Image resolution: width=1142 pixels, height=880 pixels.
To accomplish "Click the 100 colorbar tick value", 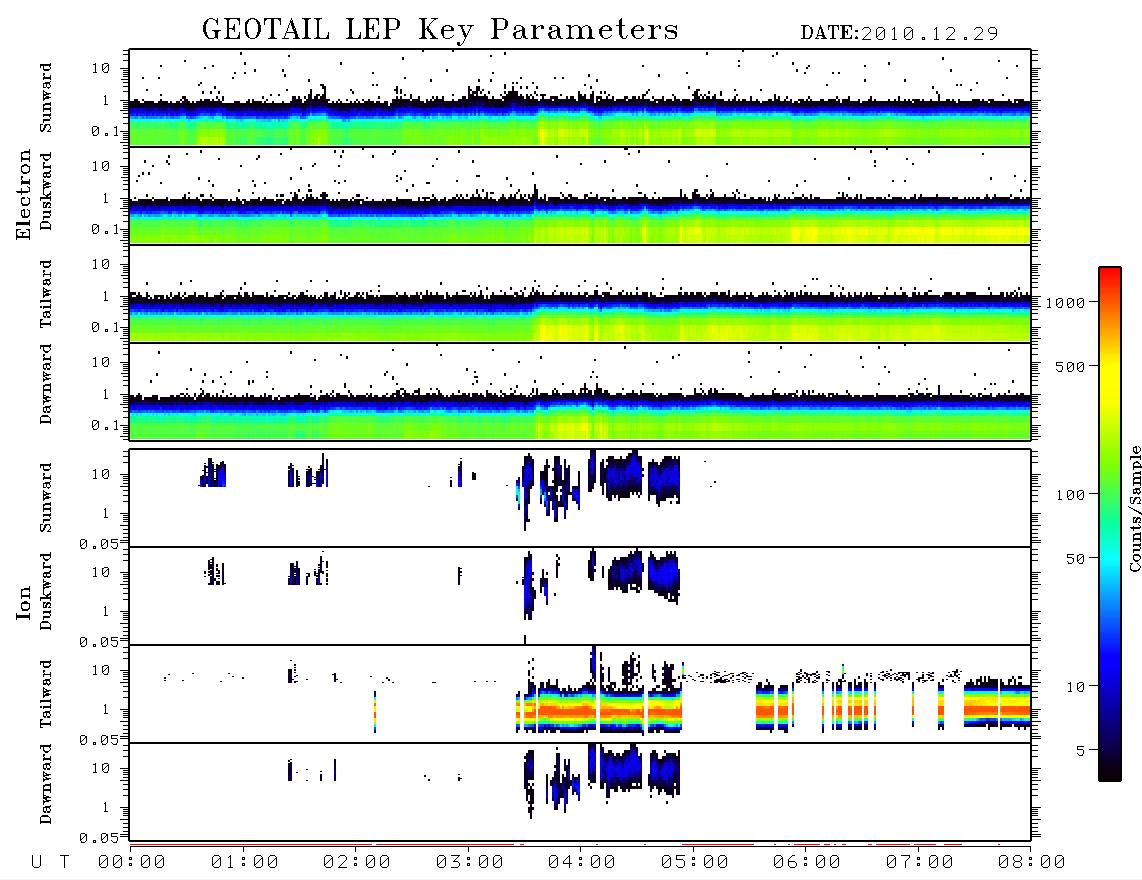I will (x=1070, y=495).
